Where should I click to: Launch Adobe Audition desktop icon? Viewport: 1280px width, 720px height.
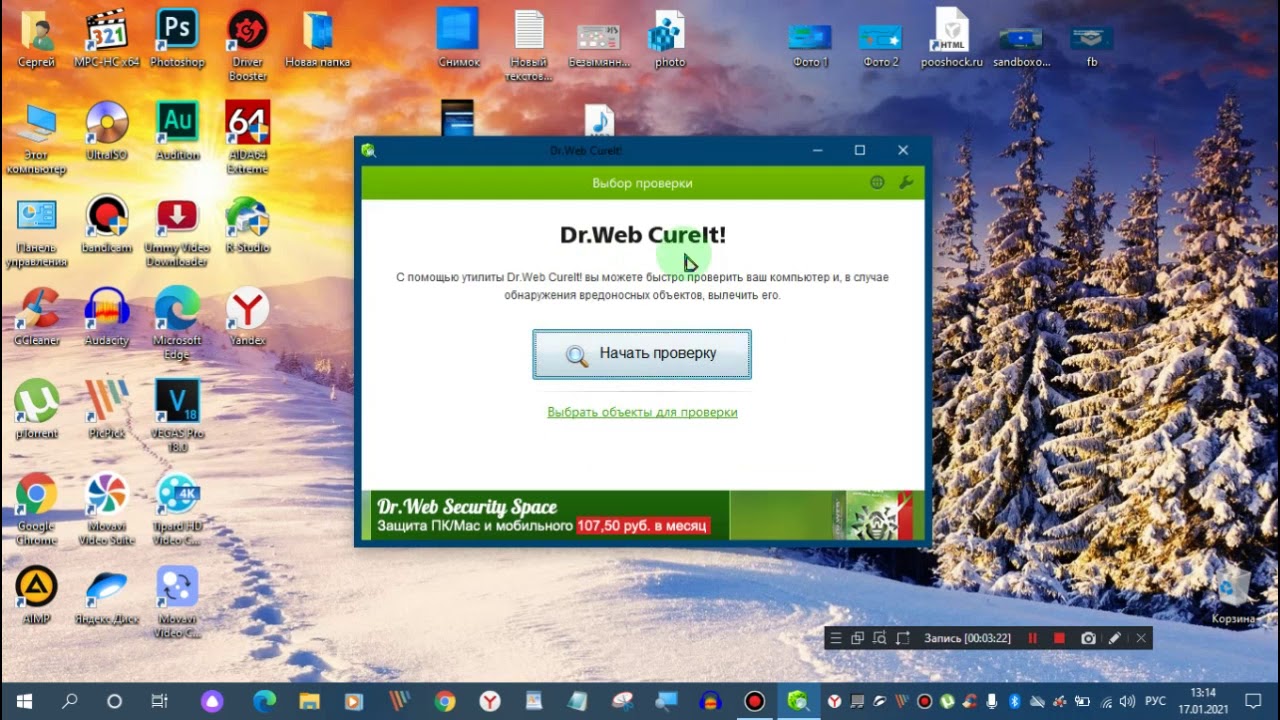click(177, 131)
